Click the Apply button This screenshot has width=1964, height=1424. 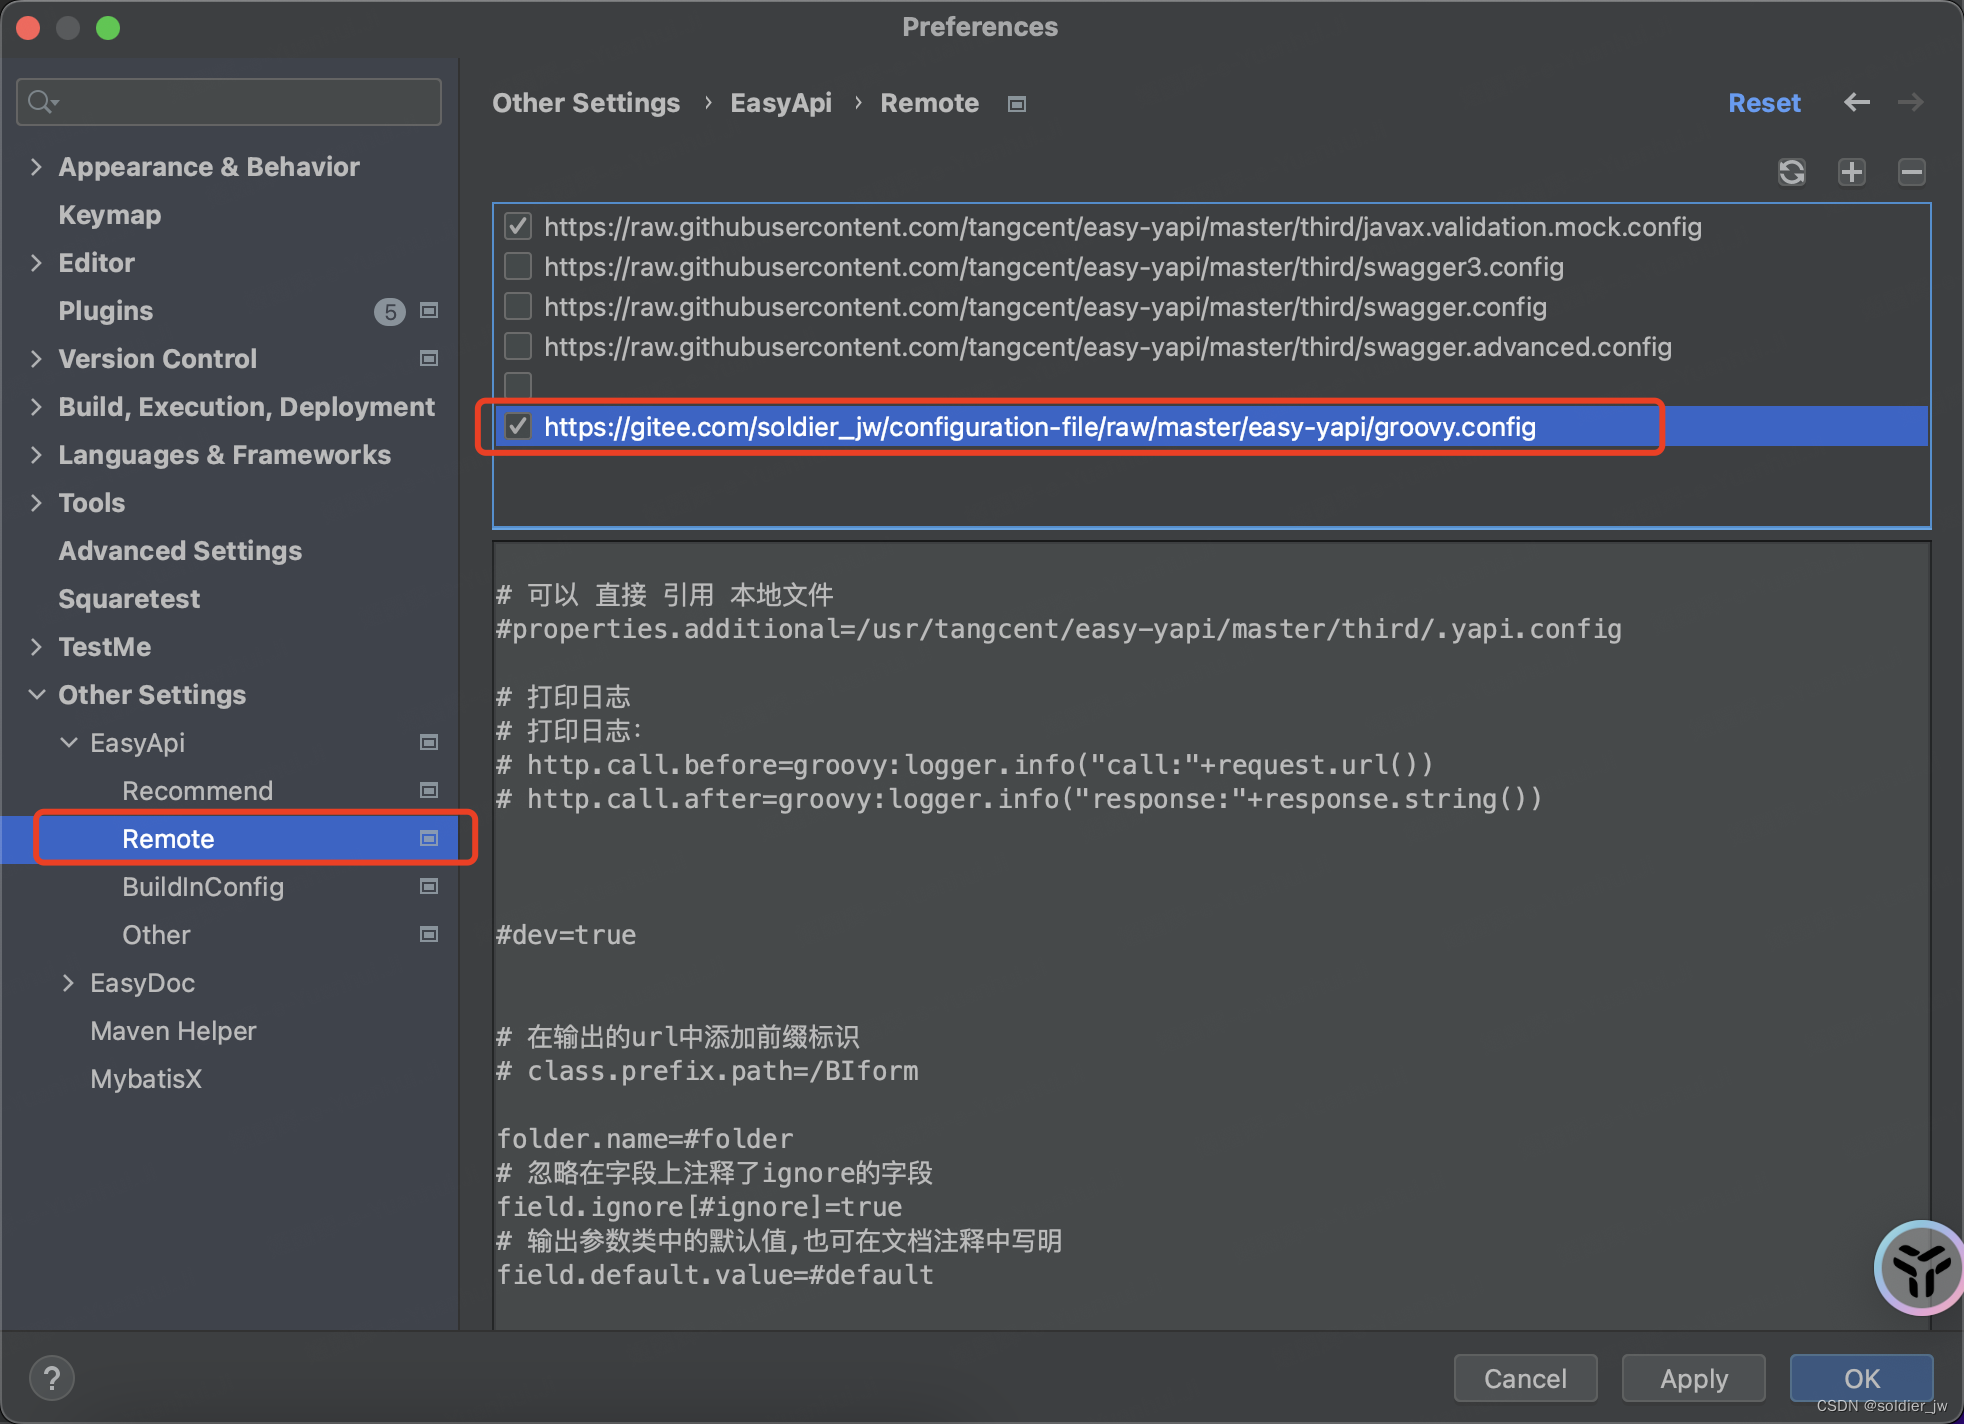click(1693, 1378)
